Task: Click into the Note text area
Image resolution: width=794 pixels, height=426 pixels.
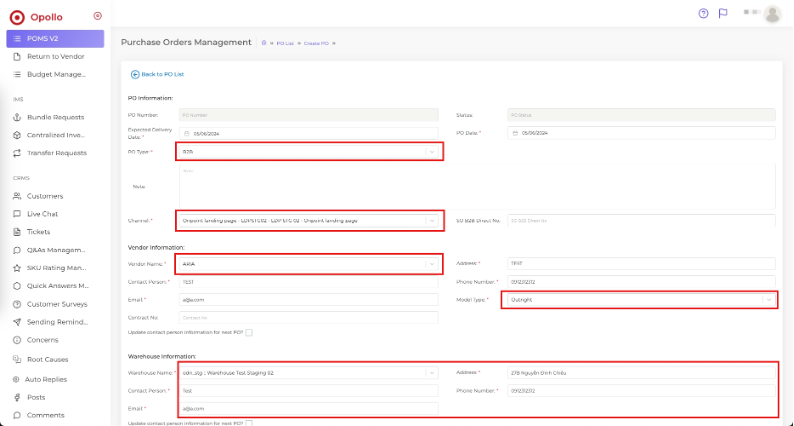Action: [x=477, y=186]
